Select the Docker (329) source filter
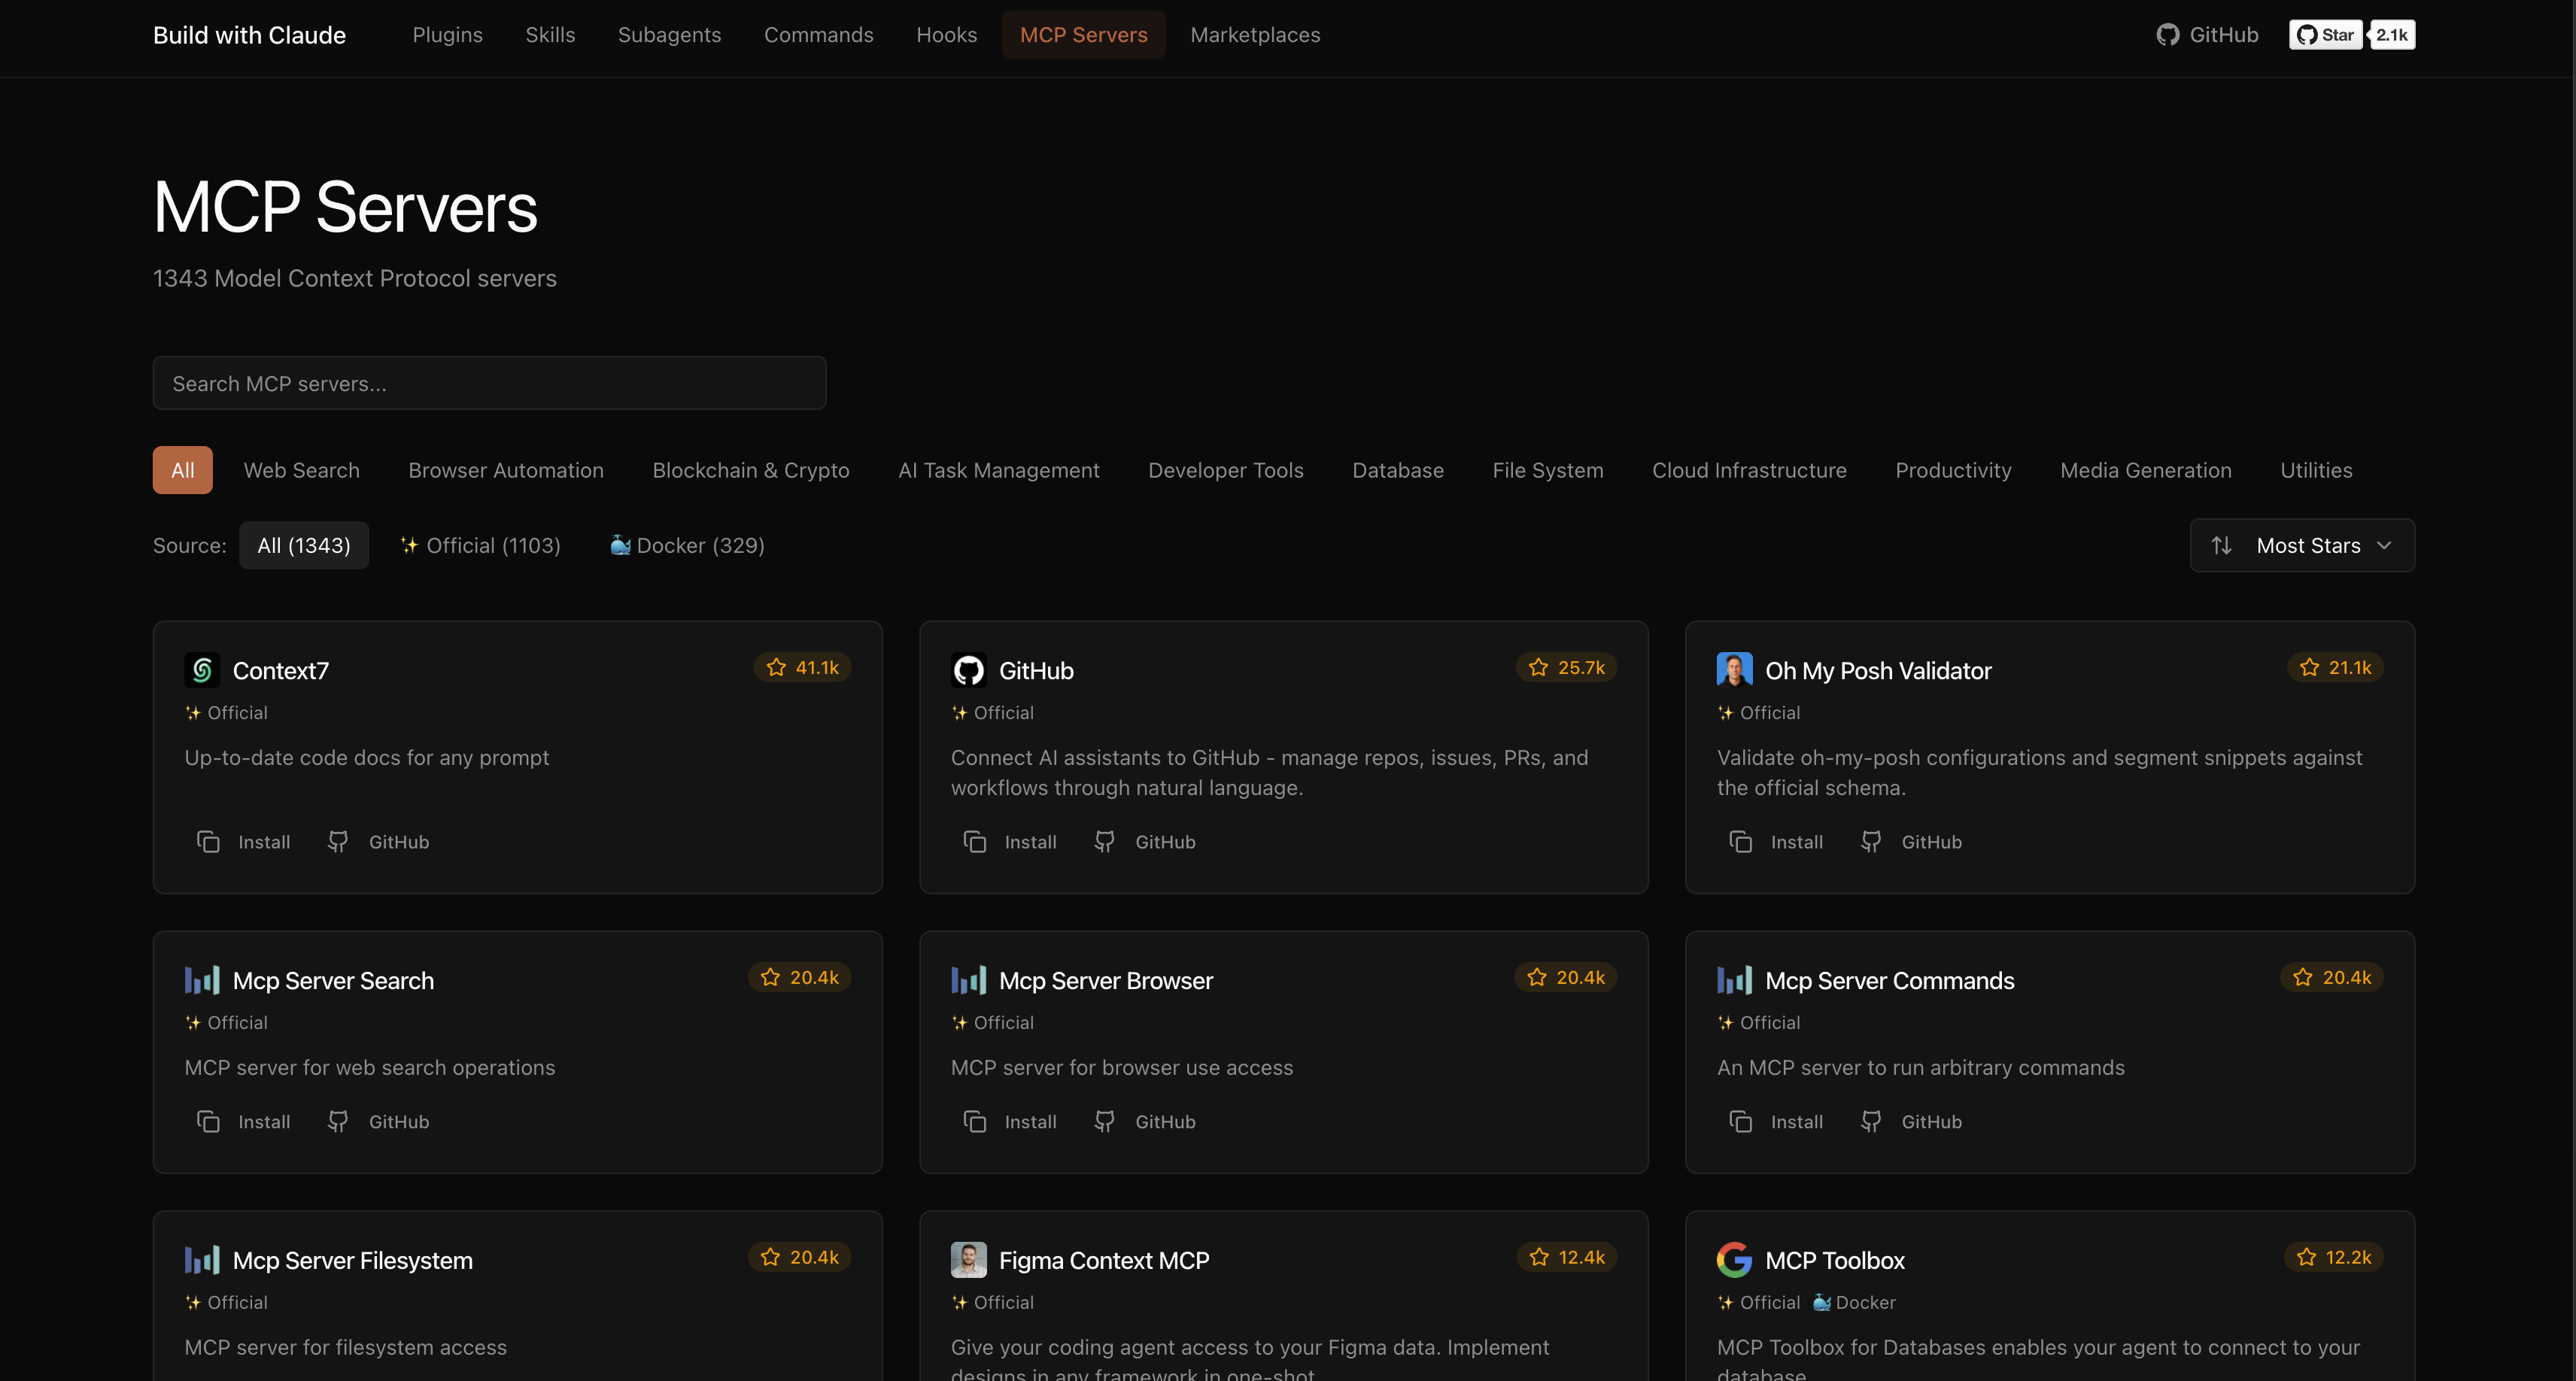This screenshot has height=1381, width=2576. tap(686, 545)
